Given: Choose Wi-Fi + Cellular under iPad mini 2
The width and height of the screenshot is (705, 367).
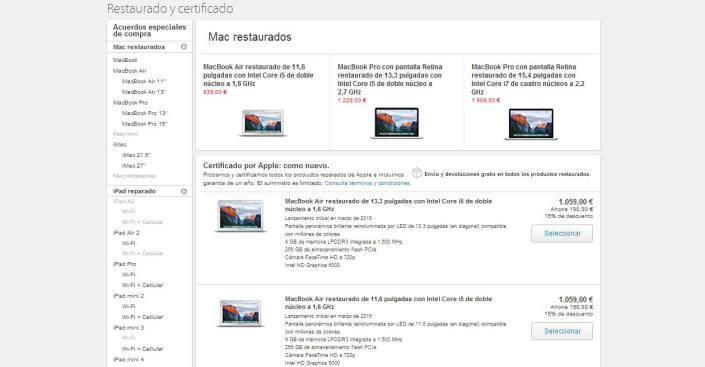Looking at the screenshot, I should [143, 317].
